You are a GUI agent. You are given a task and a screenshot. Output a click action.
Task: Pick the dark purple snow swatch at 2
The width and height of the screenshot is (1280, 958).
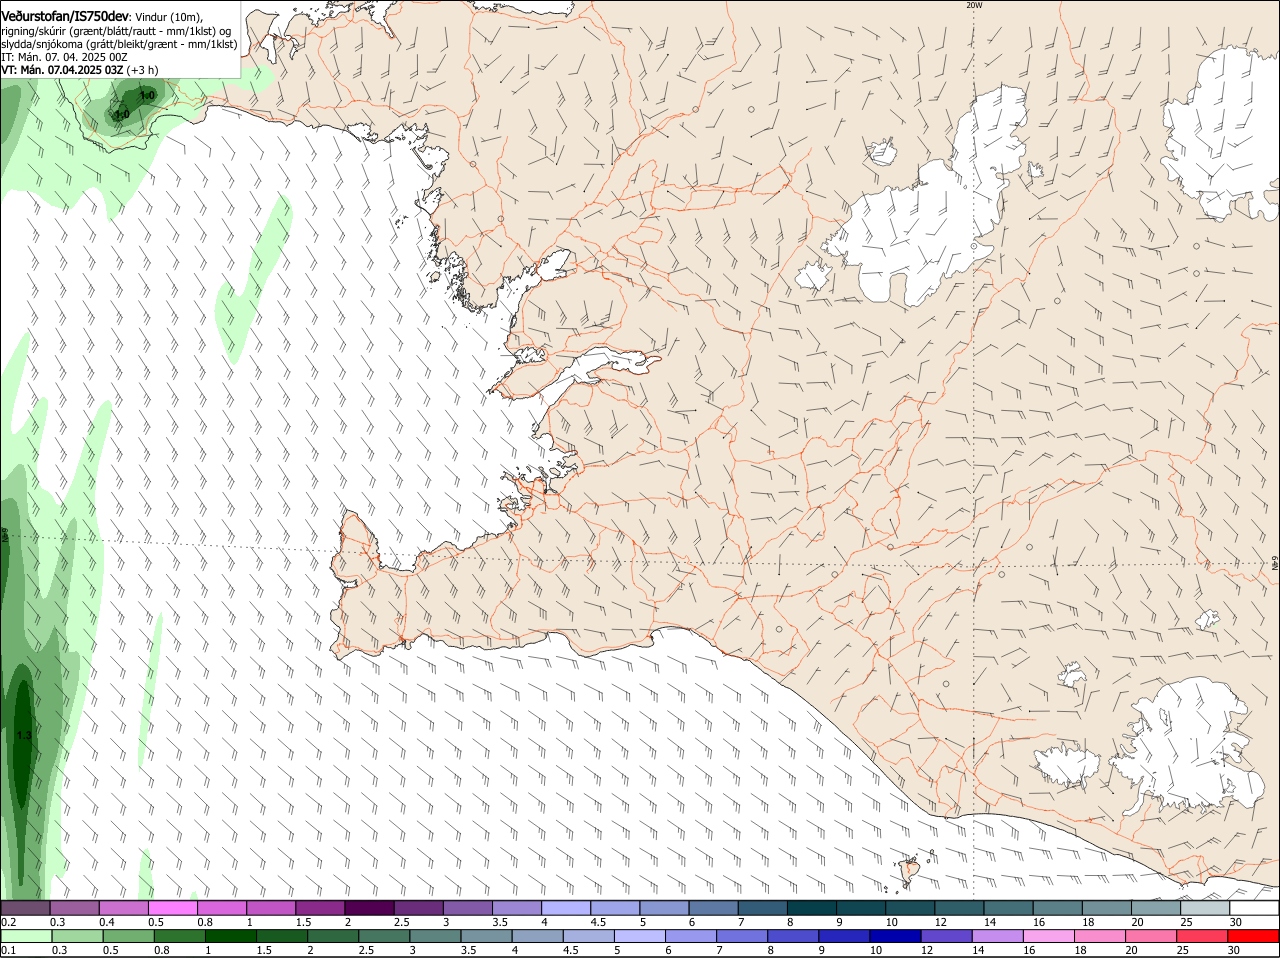(x=370, y=908)
